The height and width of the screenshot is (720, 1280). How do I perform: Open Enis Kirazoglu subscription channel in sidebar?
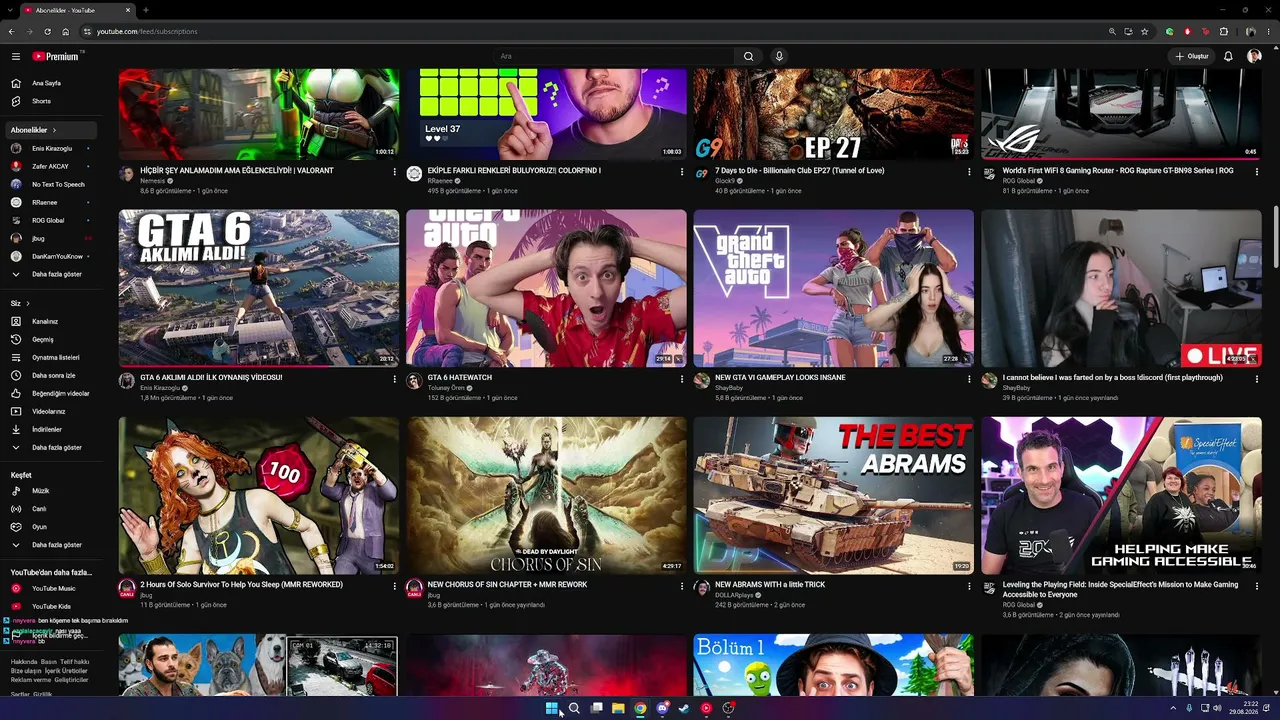pos(53,148)
